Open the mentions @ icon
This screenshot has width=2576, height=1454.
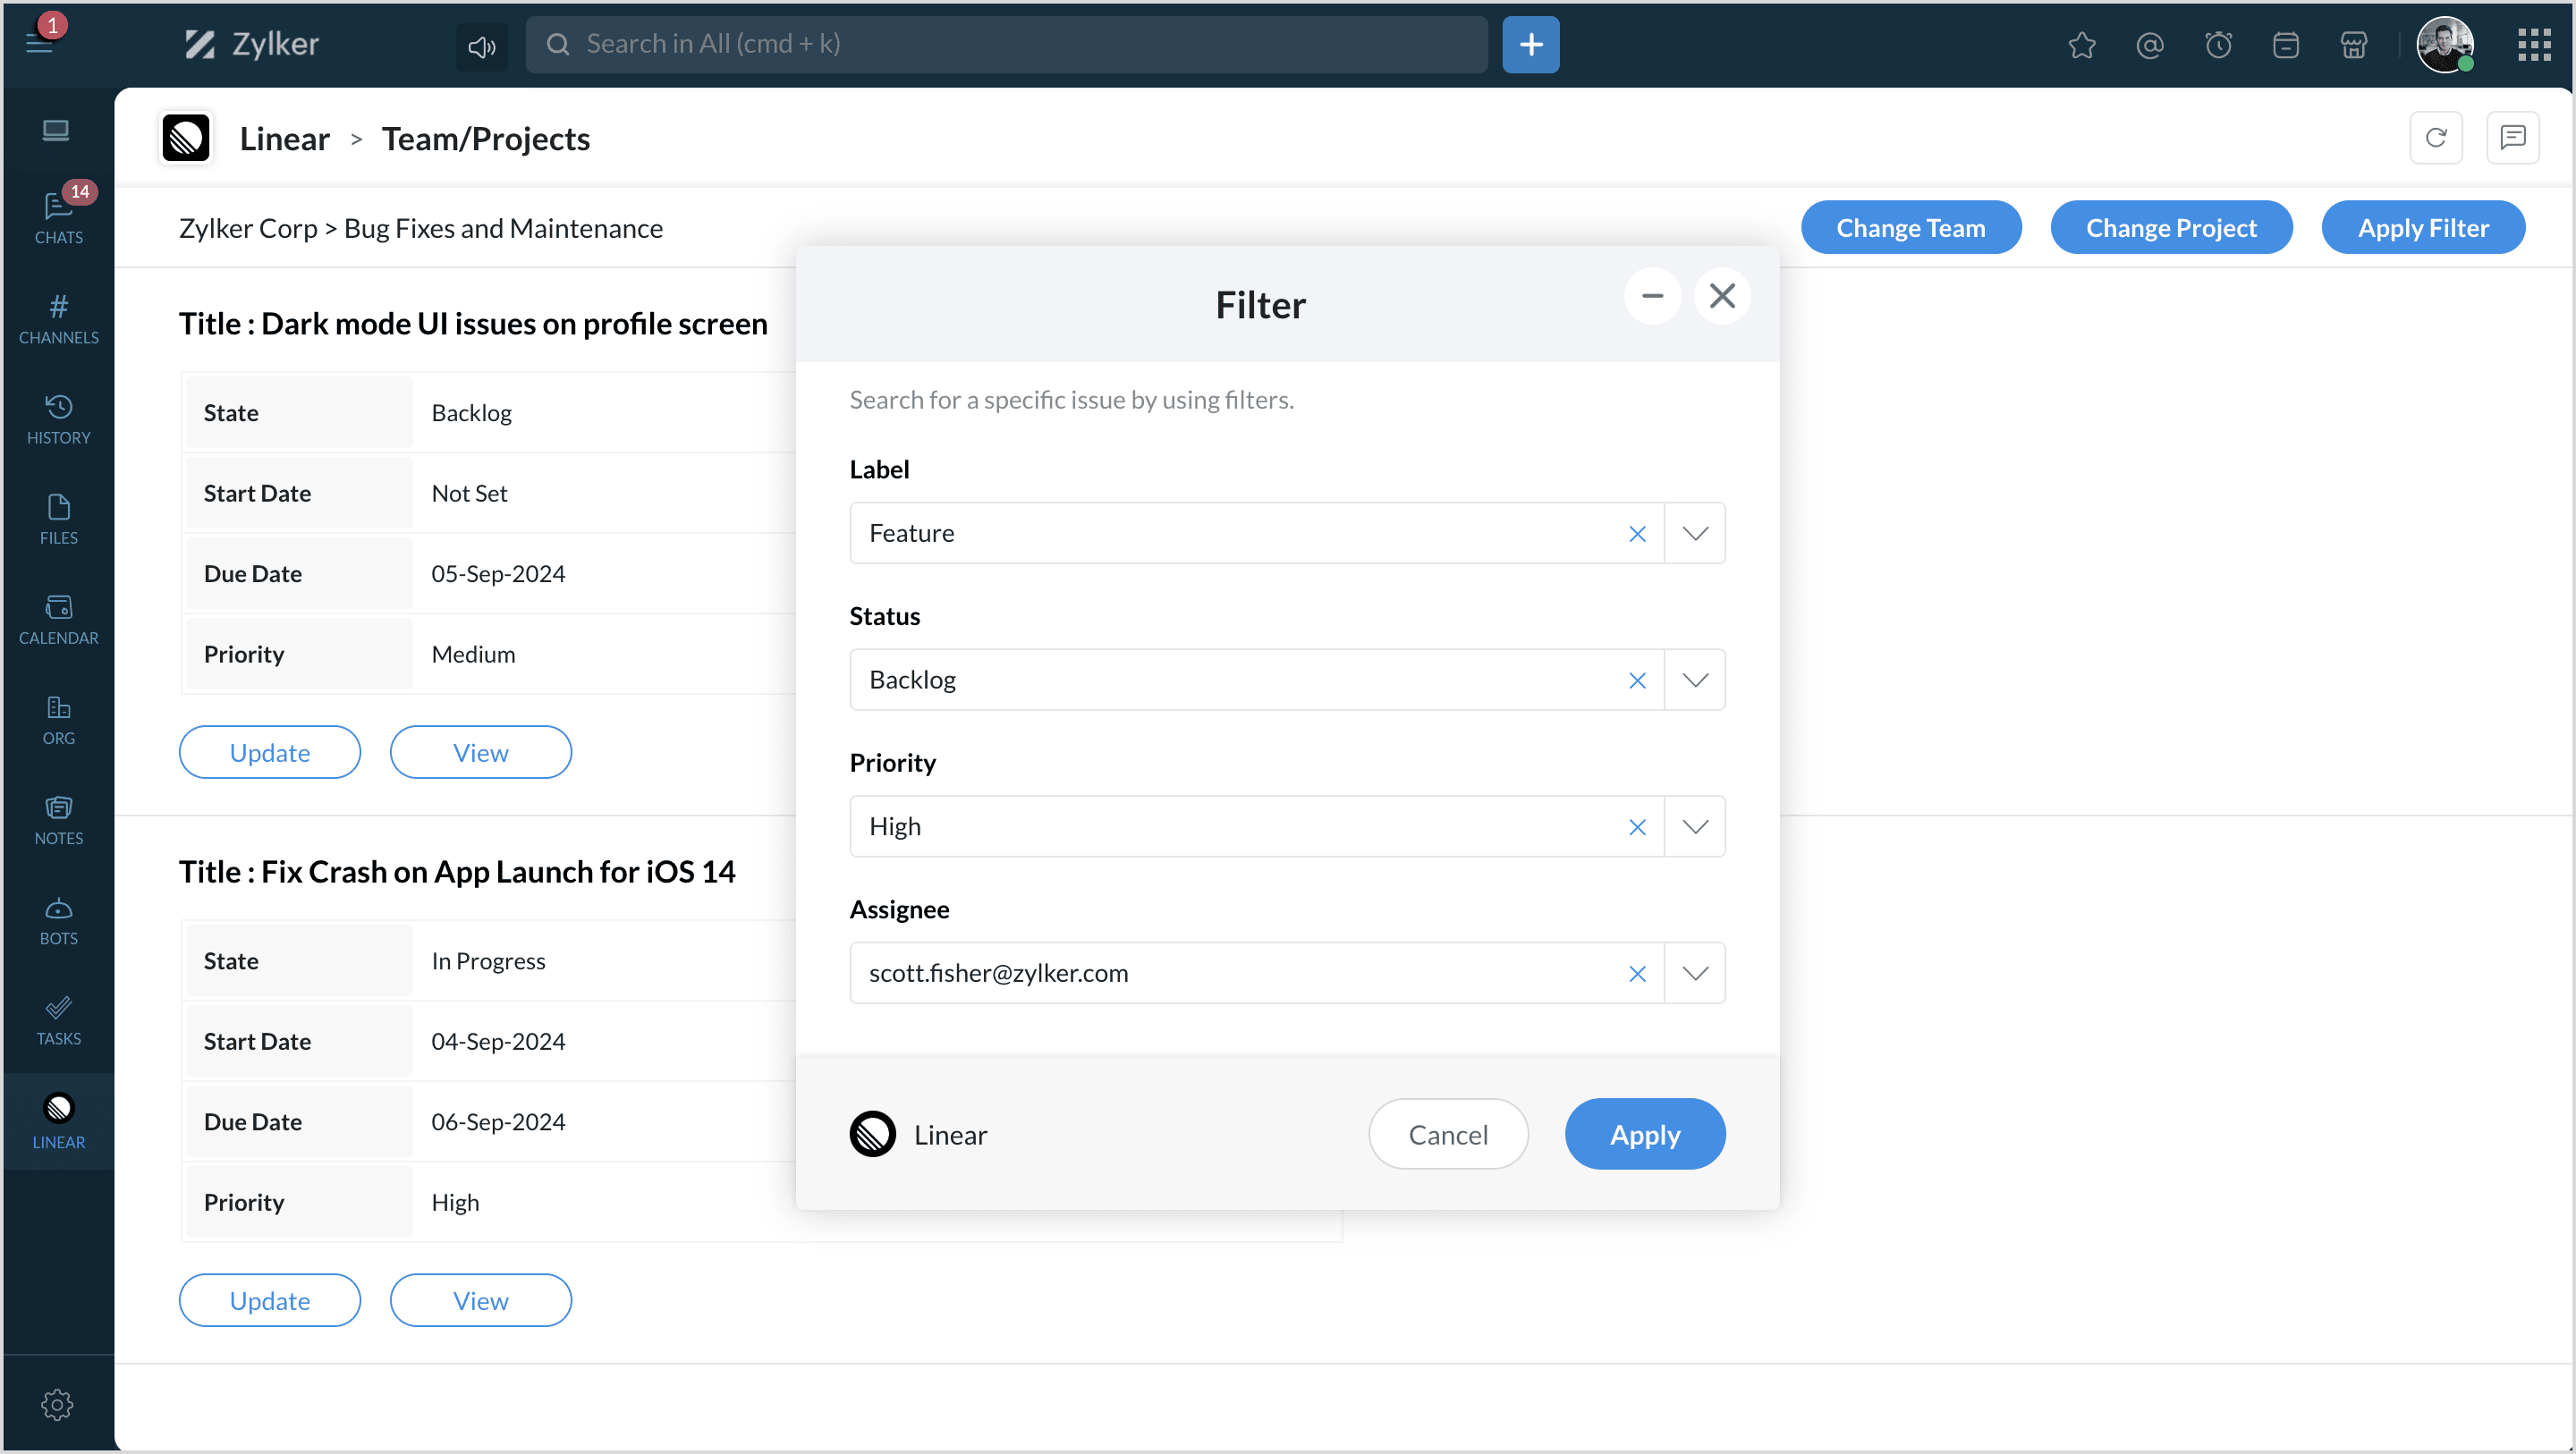click(x=2149, y=45)
